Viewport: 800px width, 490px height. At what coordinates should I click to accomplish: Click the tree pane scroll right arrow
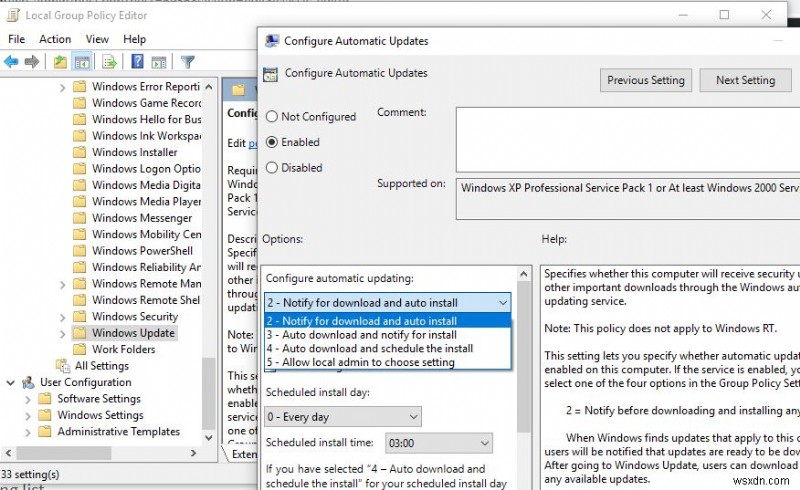click(x=193, y=453)
